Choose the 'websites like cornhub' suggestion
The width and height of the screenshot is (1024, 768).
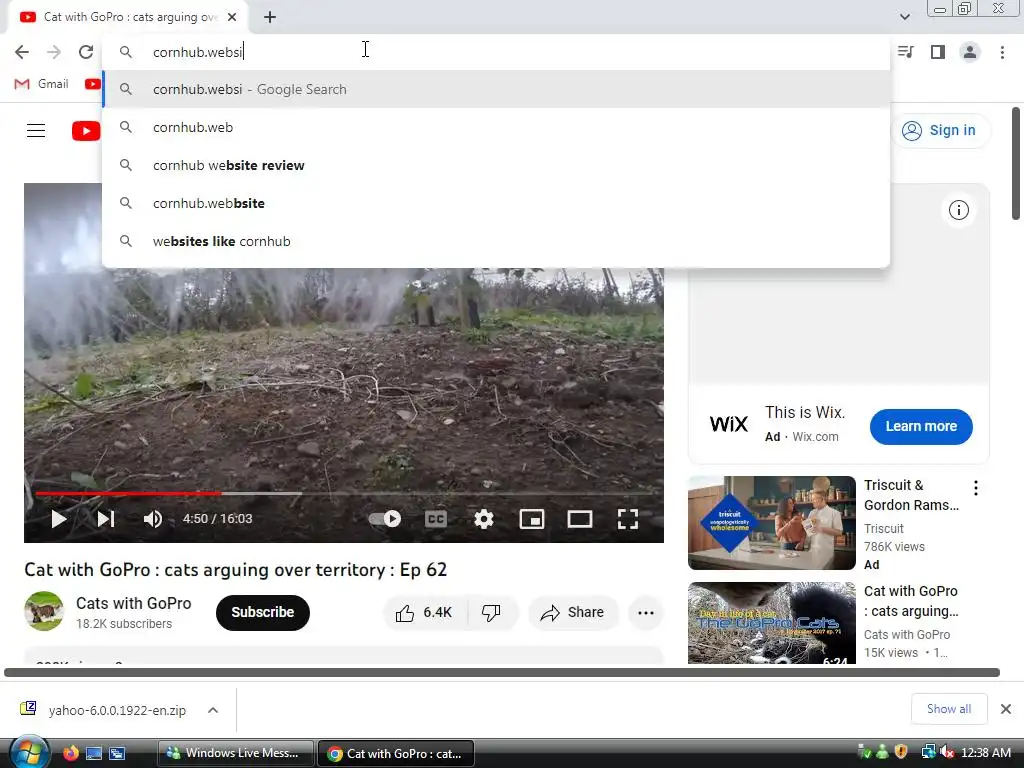[x=496, y=241]
